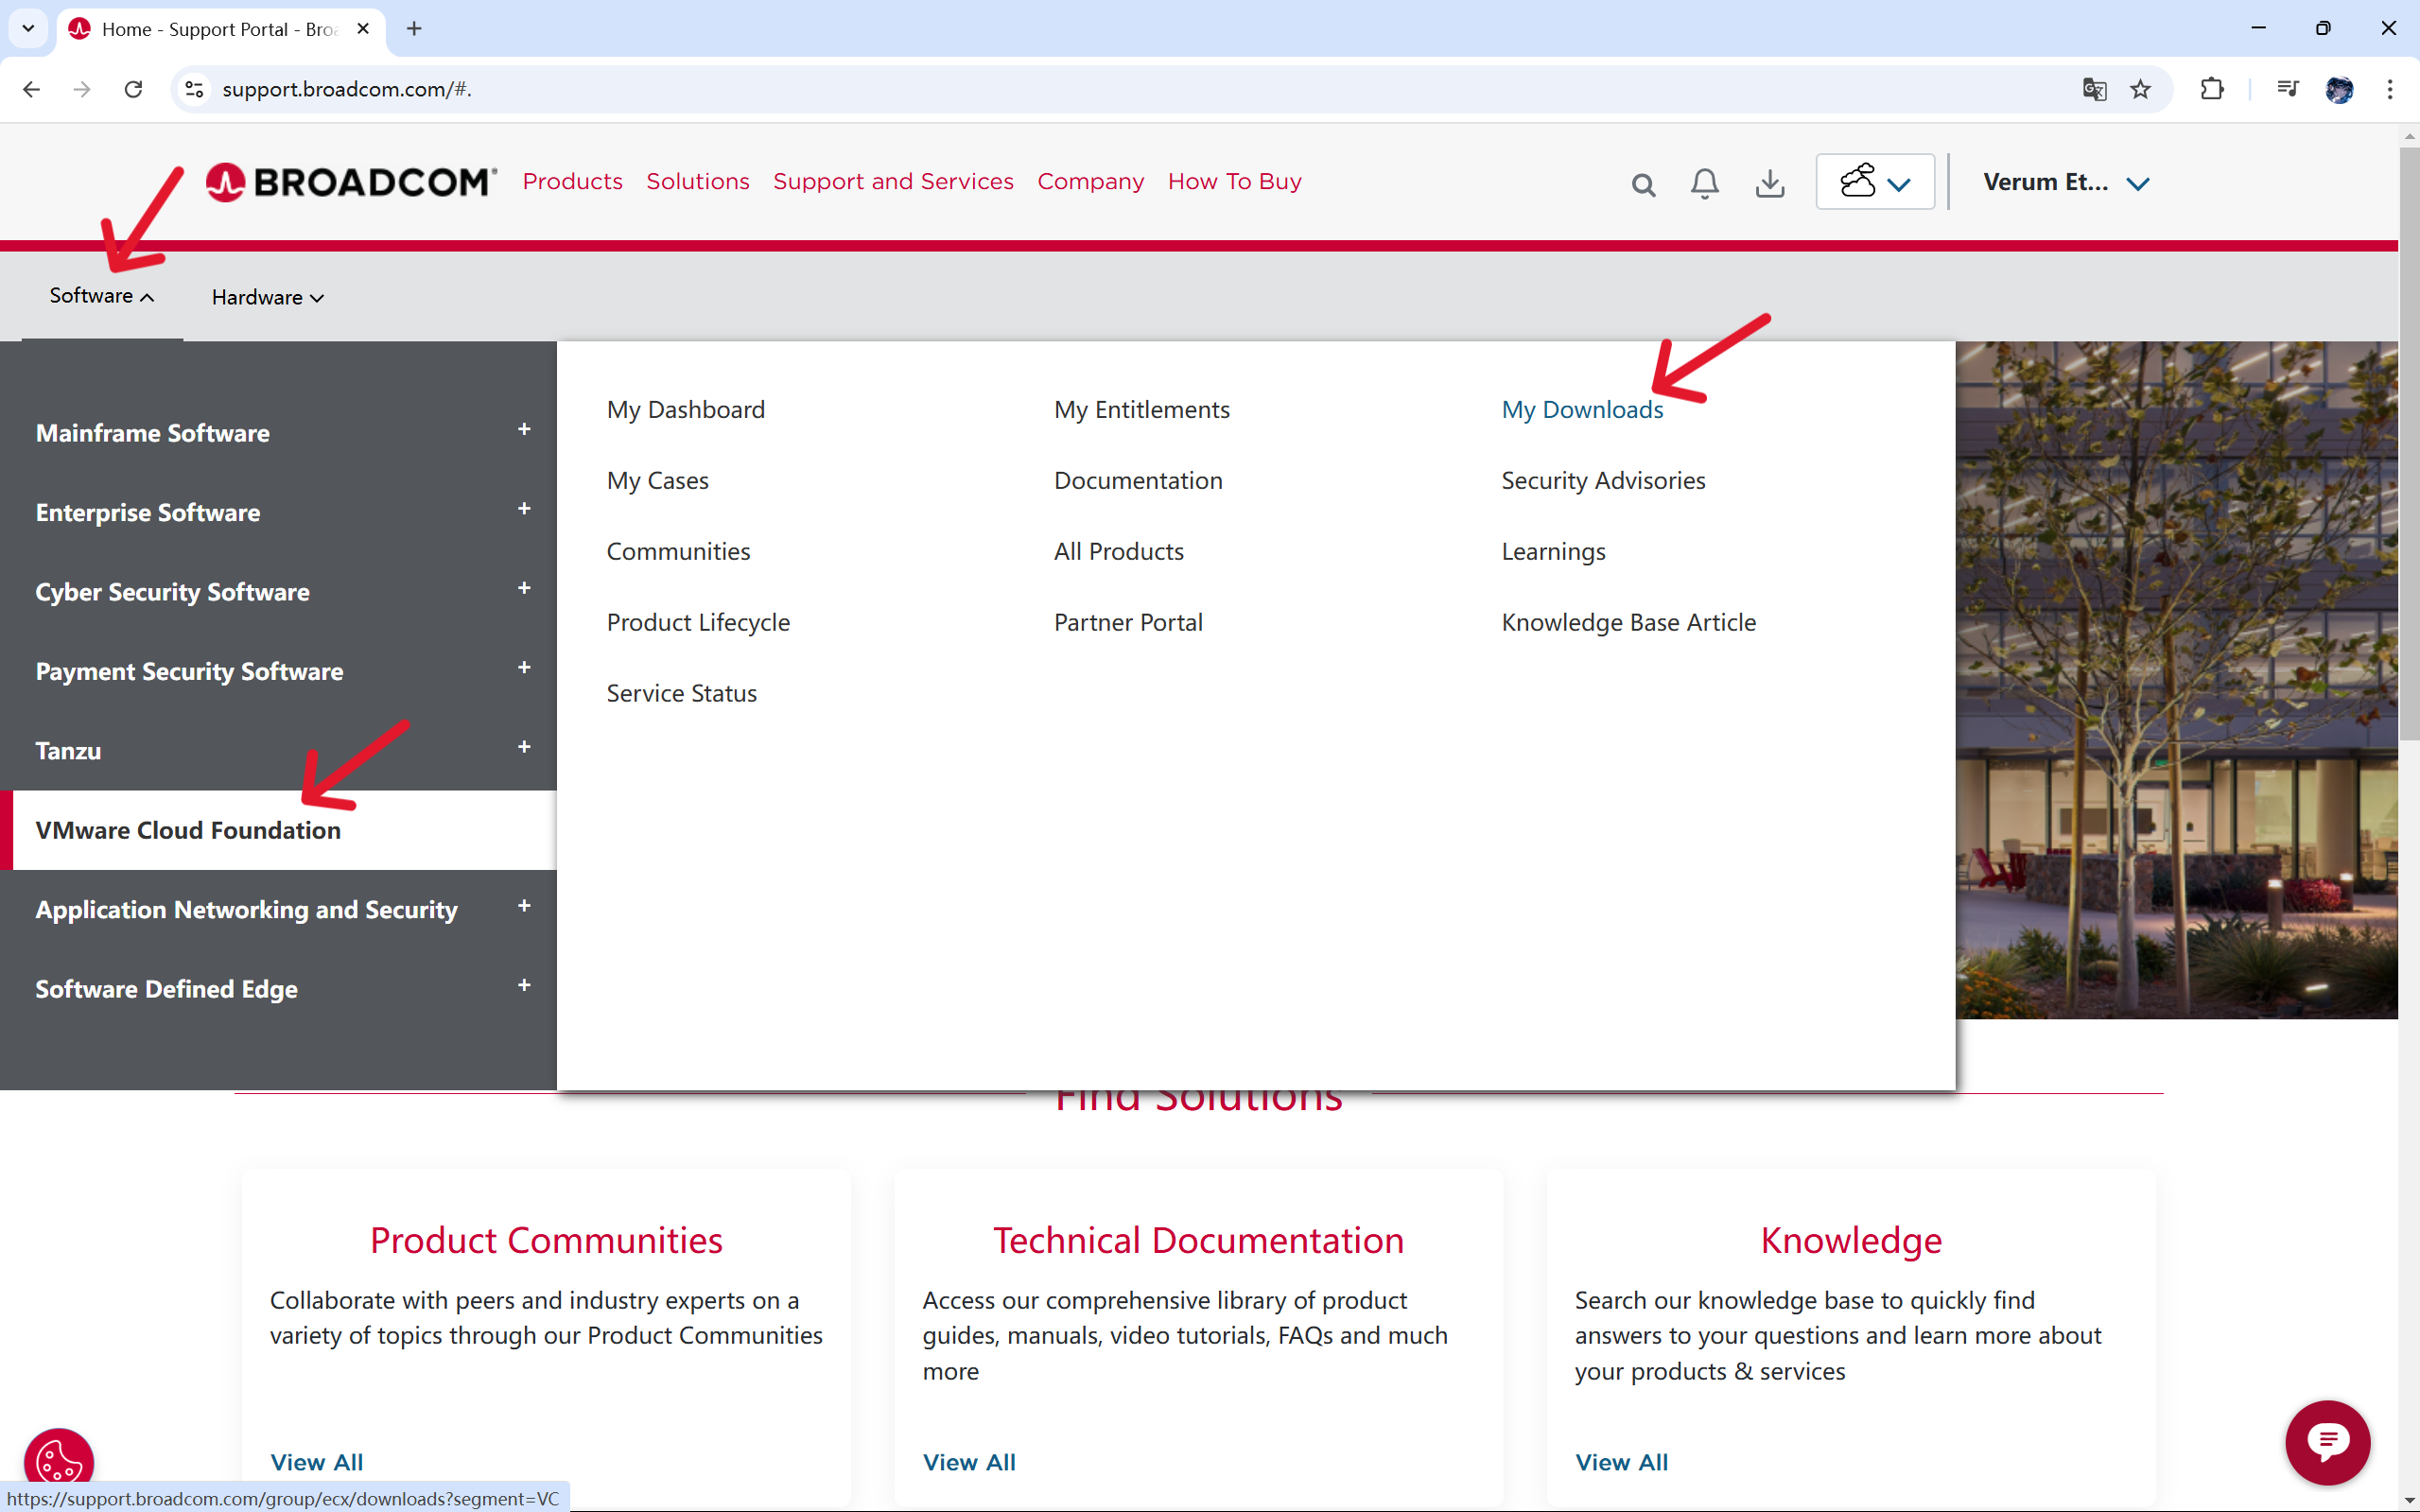Click View All under Knowledge
The width and height of the screenshot is (2420, 1512).
pos(1621,1462)
